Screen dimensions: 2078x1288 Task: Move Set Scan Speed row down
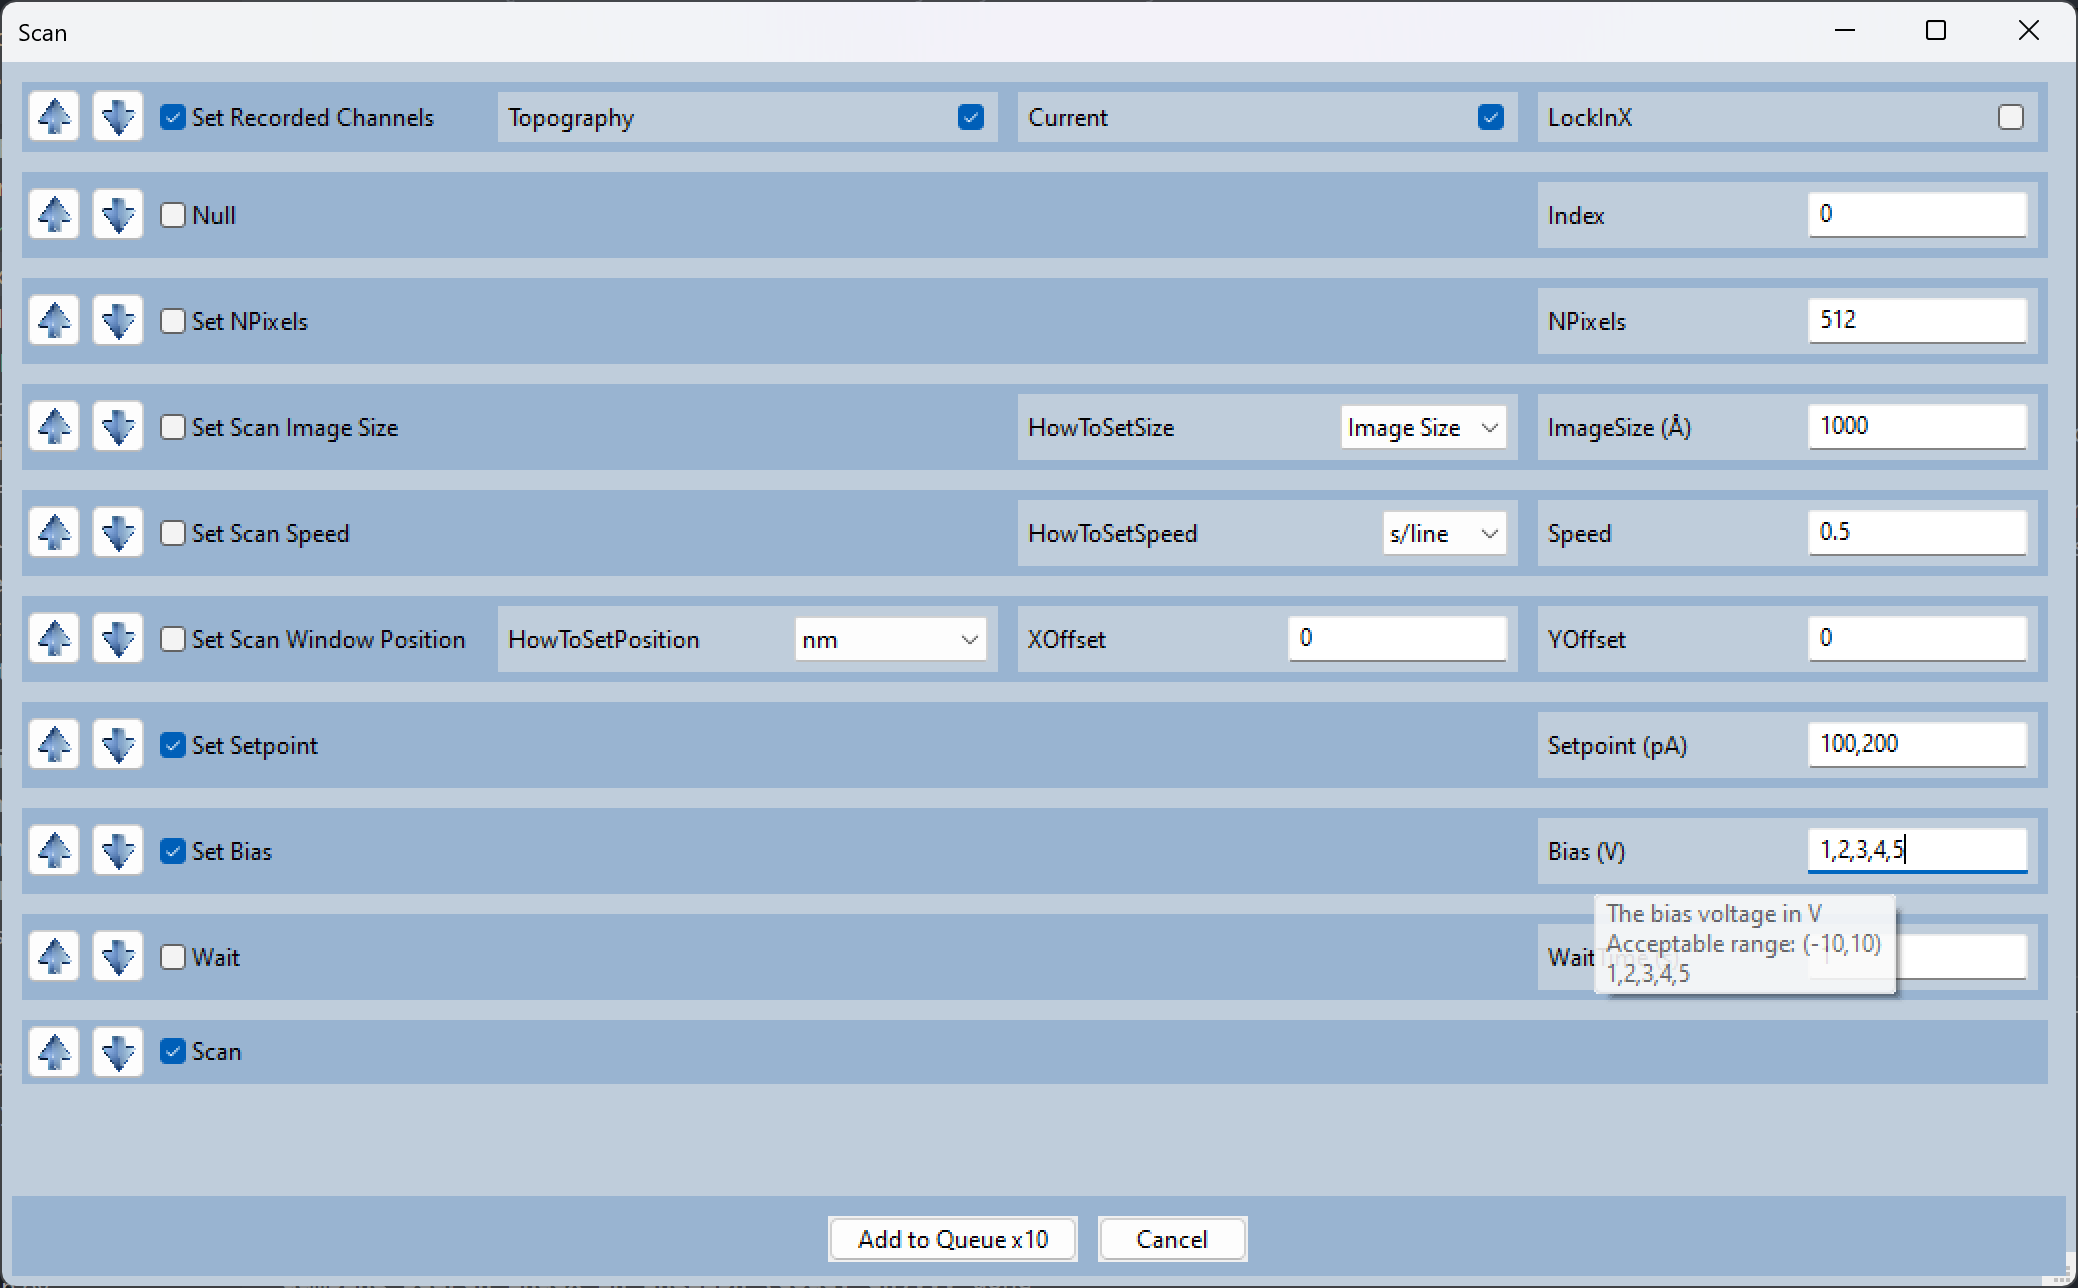118,533
